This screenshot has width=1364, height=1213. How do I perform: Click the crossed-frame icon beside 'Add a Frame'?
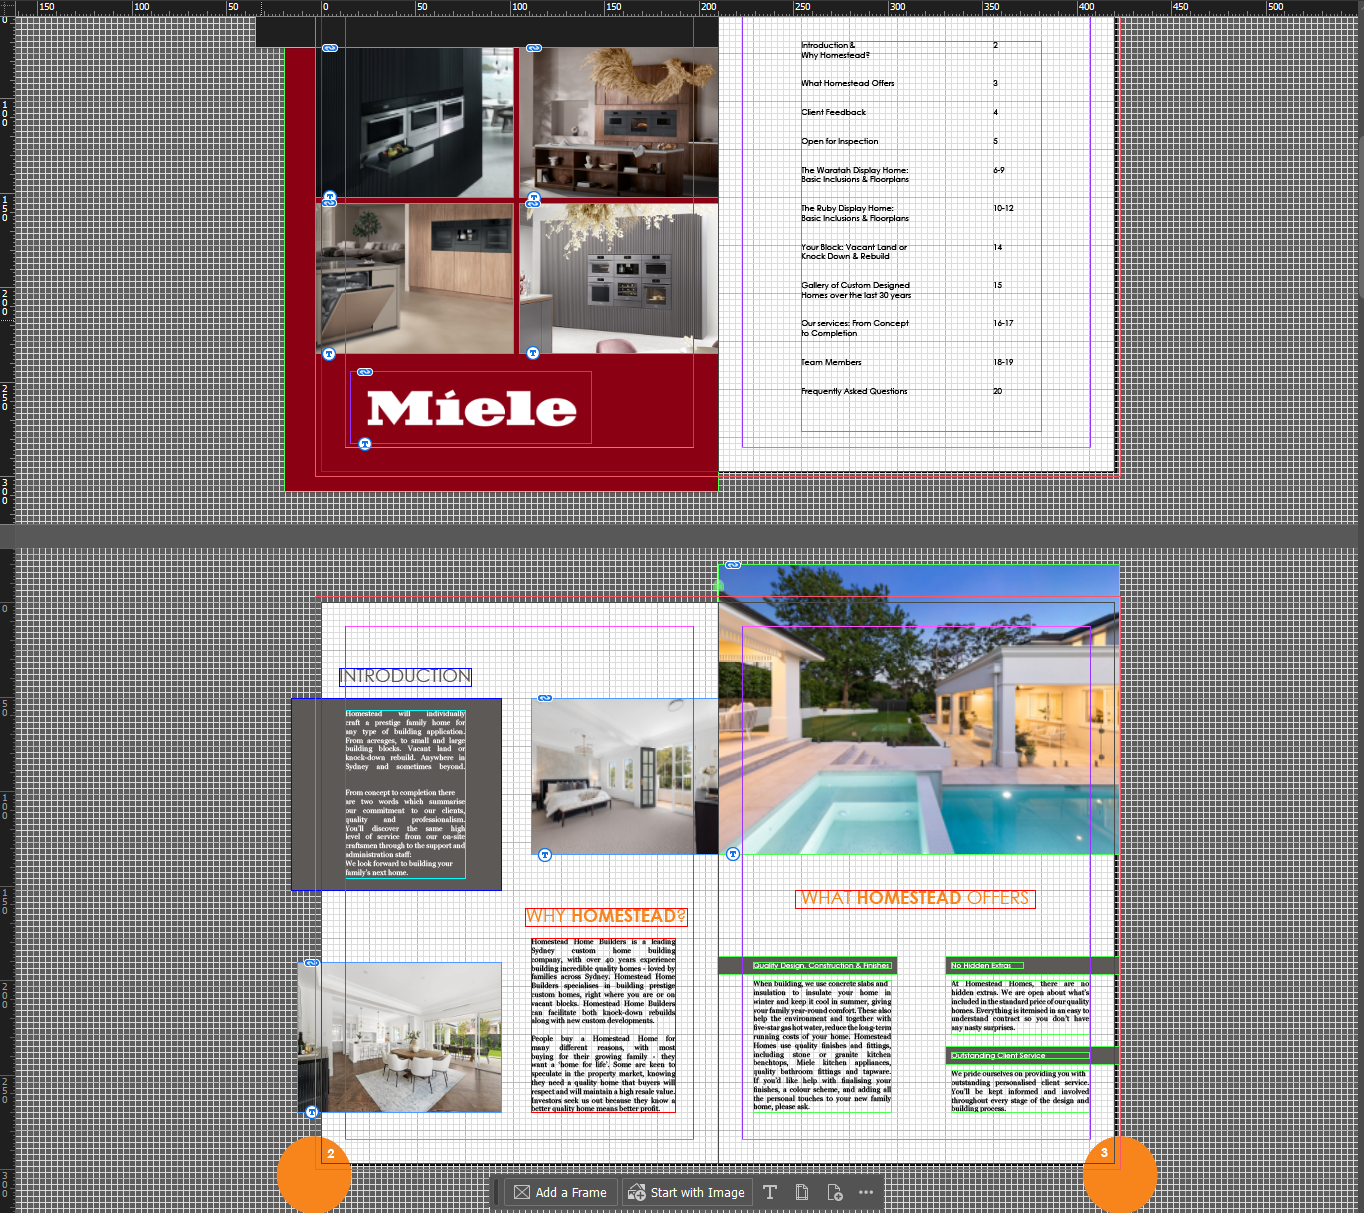click(x=523, y=1192)
